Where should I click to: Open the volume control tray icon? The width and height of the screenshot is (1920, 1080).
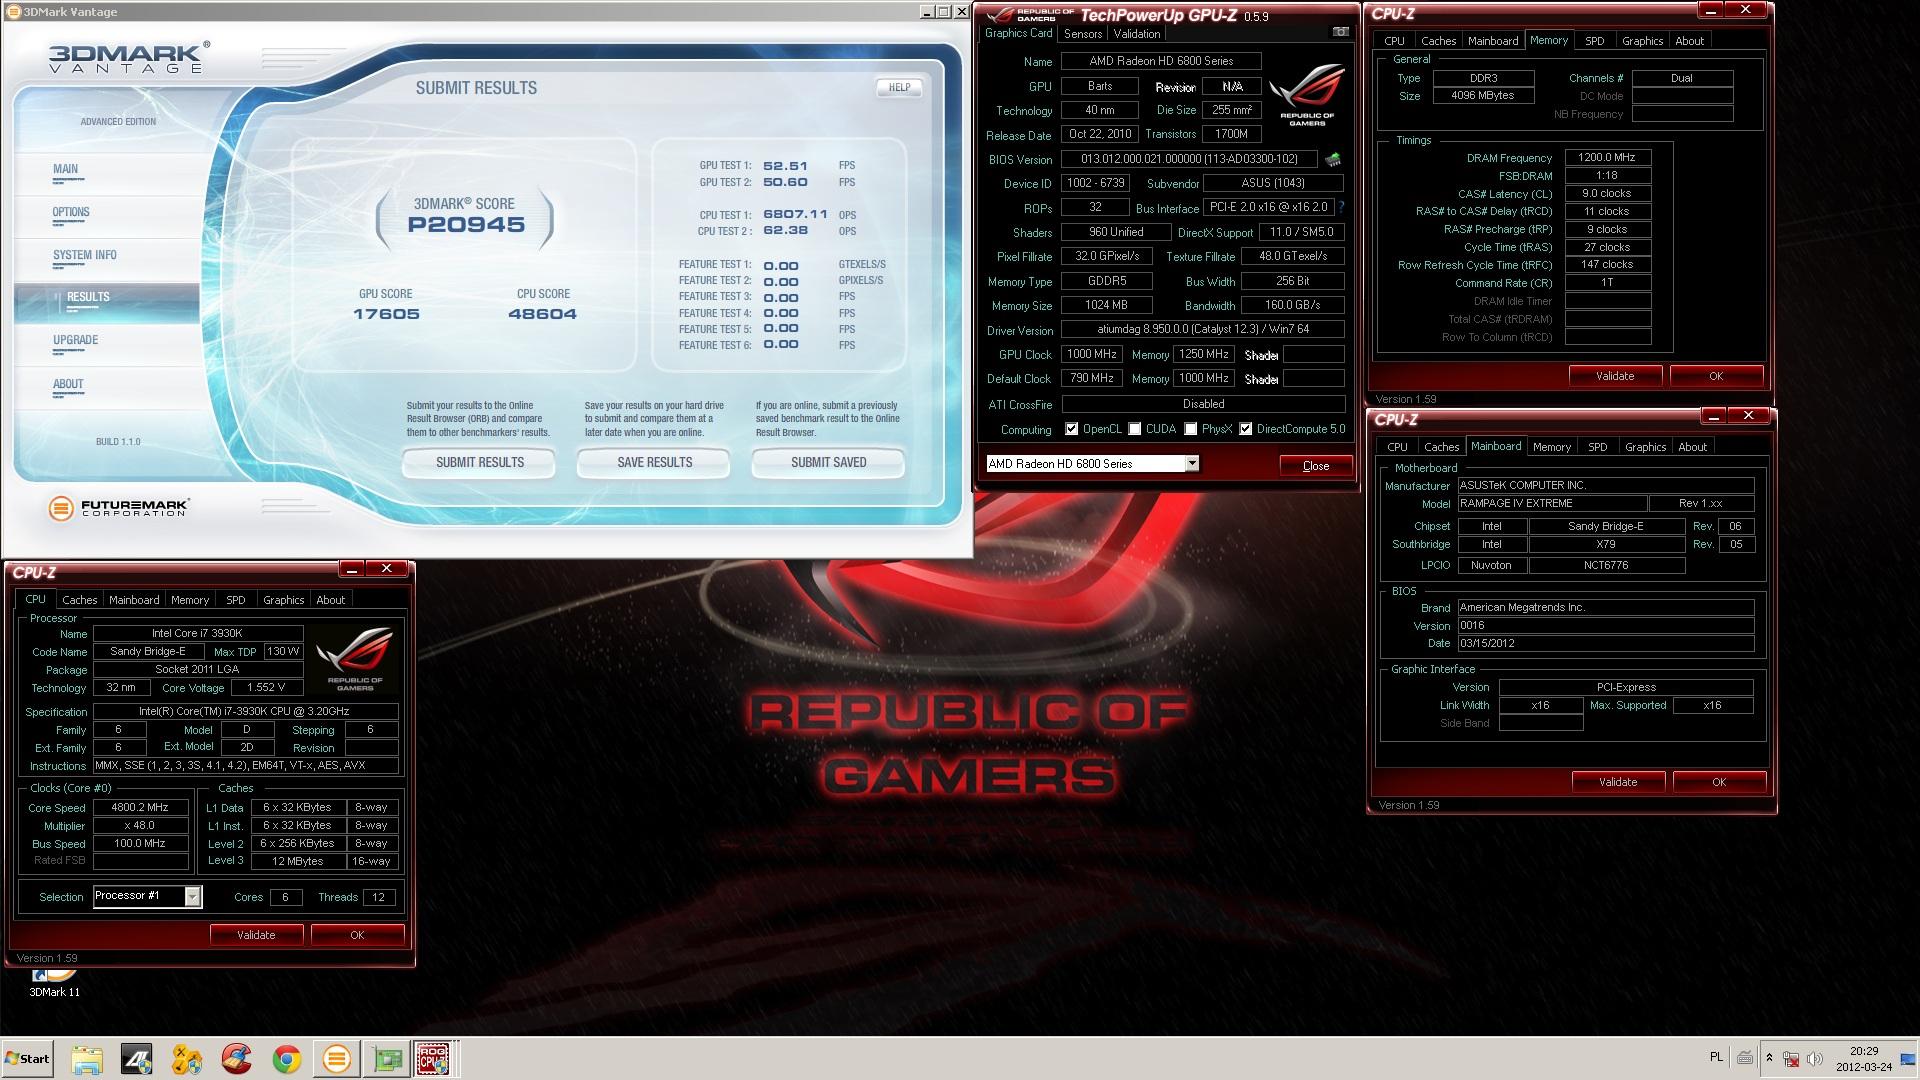1815,1059
